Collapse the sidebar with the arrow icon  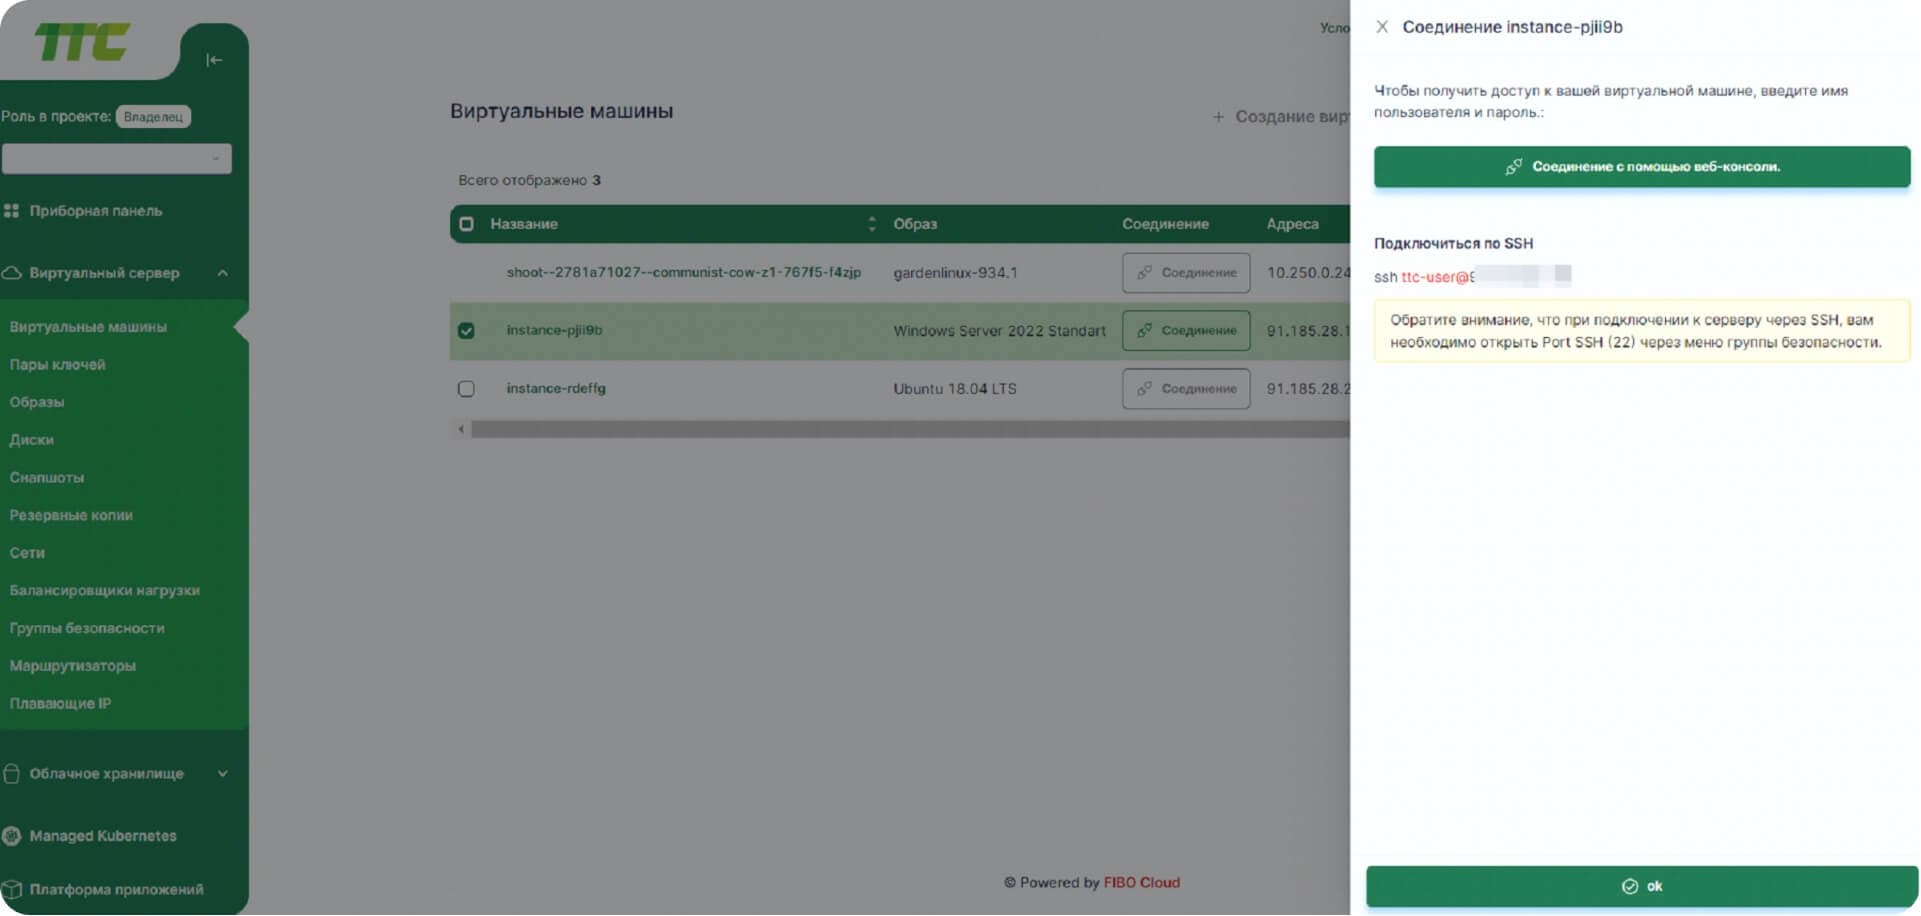click(214, 60)
